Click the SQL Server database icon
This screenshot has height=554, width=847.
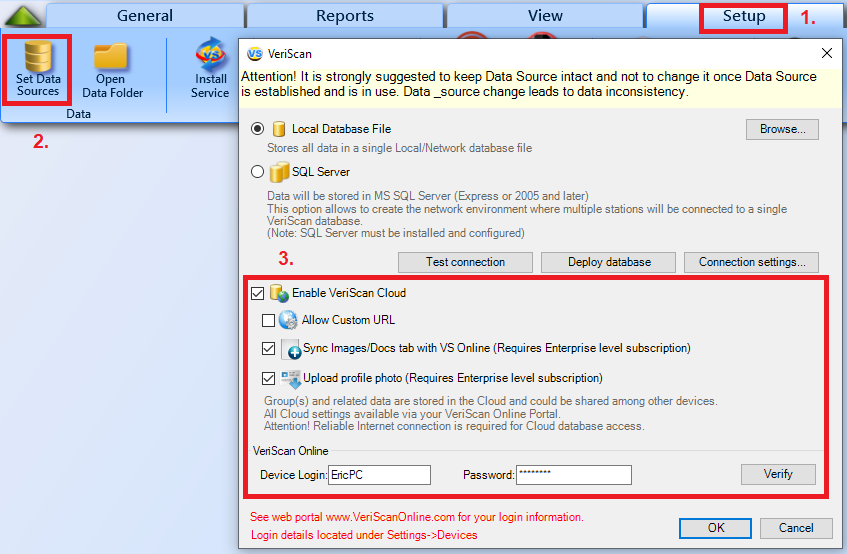pyautogui.click(x=279, y=172)
